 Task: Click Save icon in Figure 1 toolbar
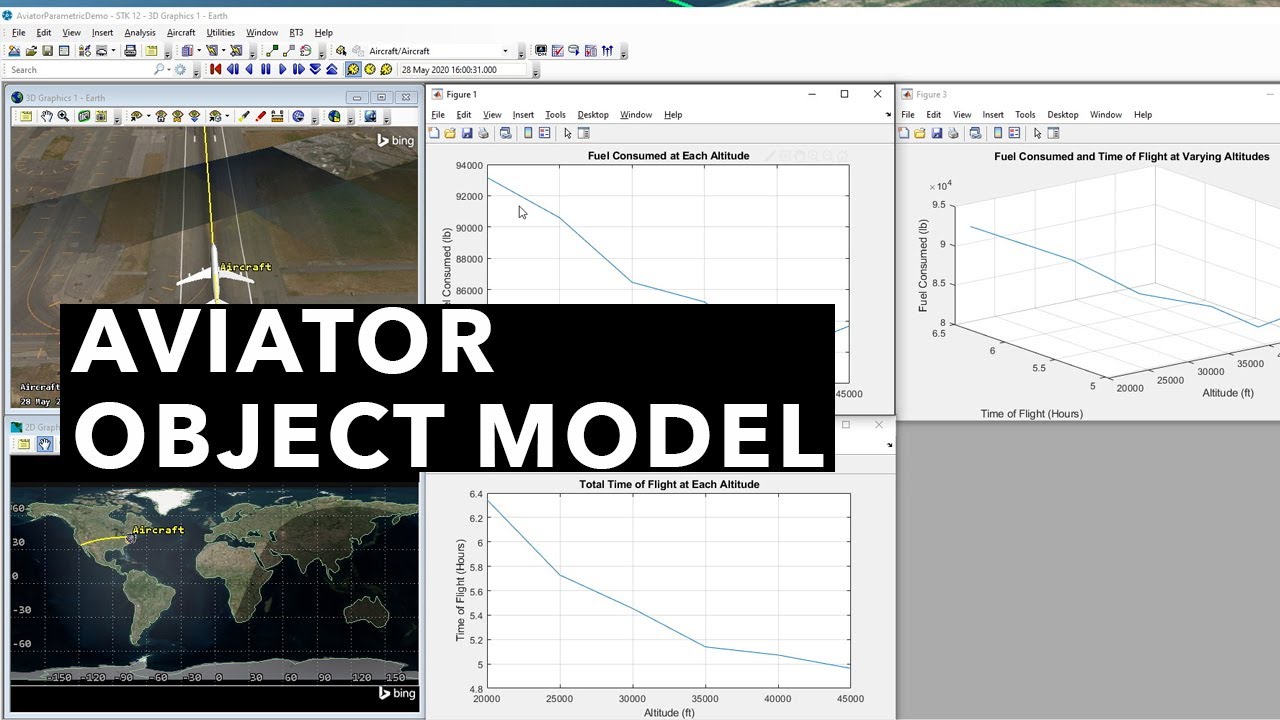click(467, 132)
